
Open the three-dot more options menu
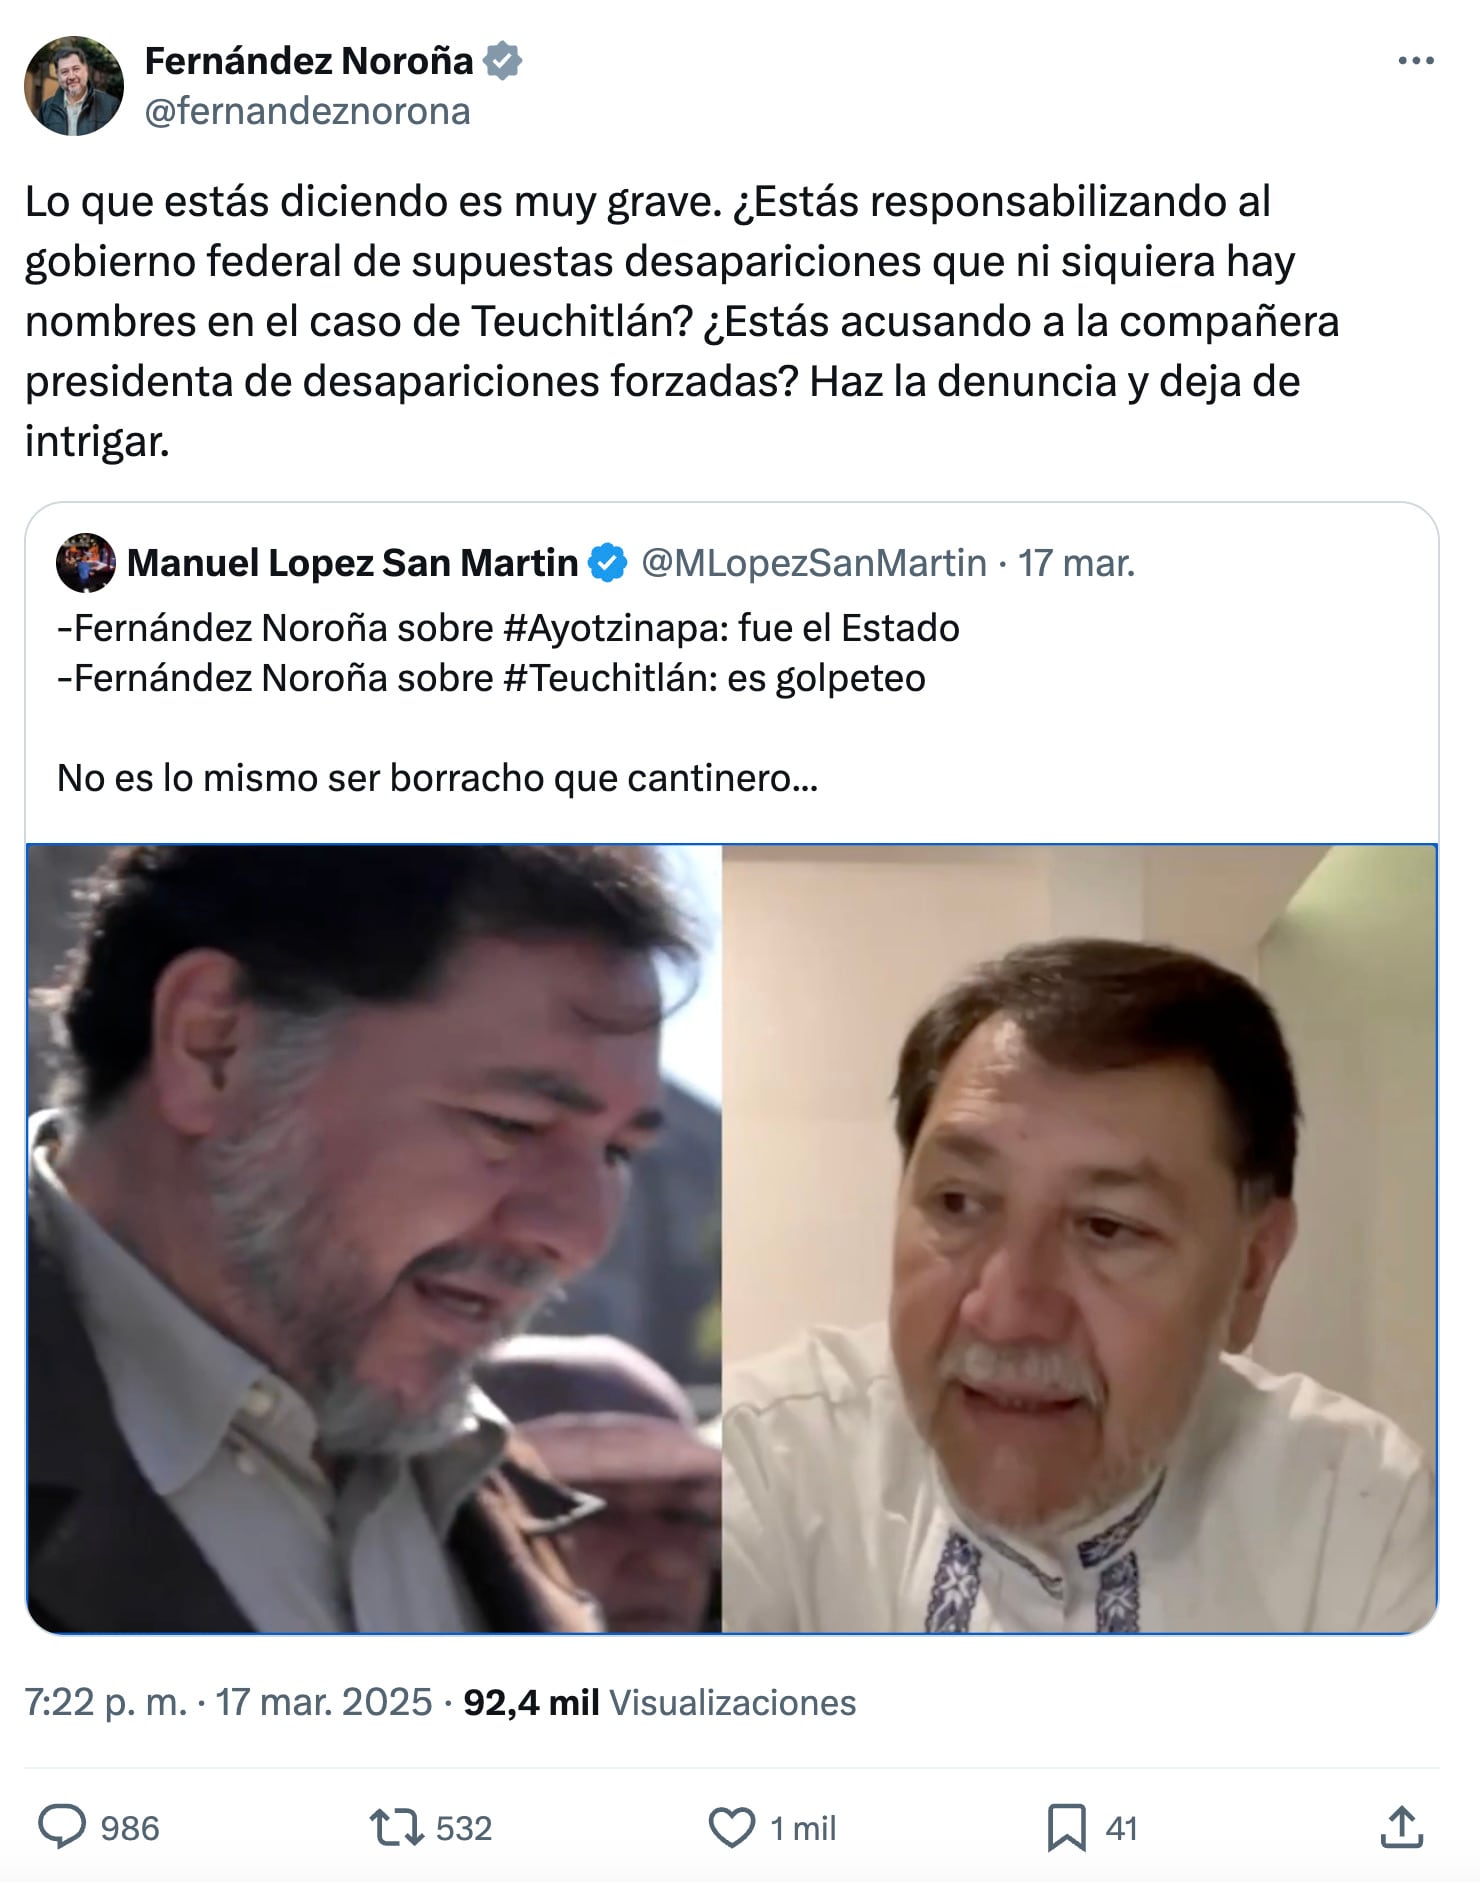click(x=1415, y=62)
